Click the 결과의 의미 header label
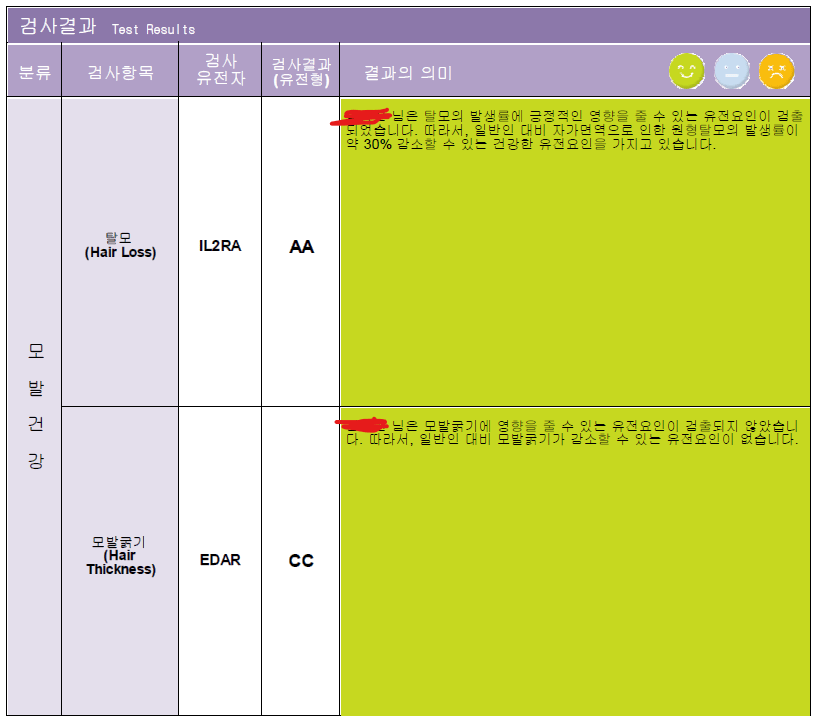The image size is (817, 719). [407, 72]
